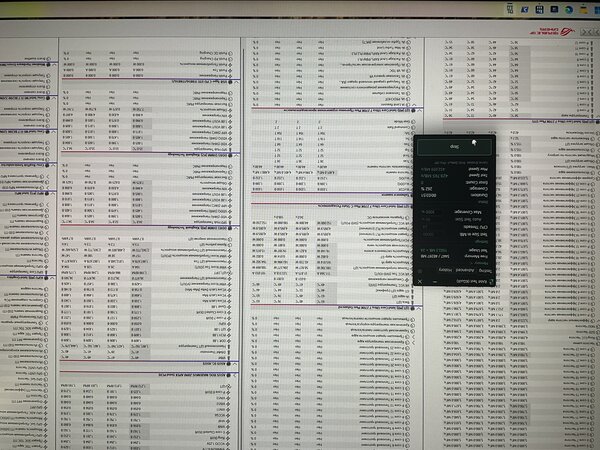Minimize the RAM Test window
The image size is (600, 450).
pyautogui.click(x=435, y=282)
